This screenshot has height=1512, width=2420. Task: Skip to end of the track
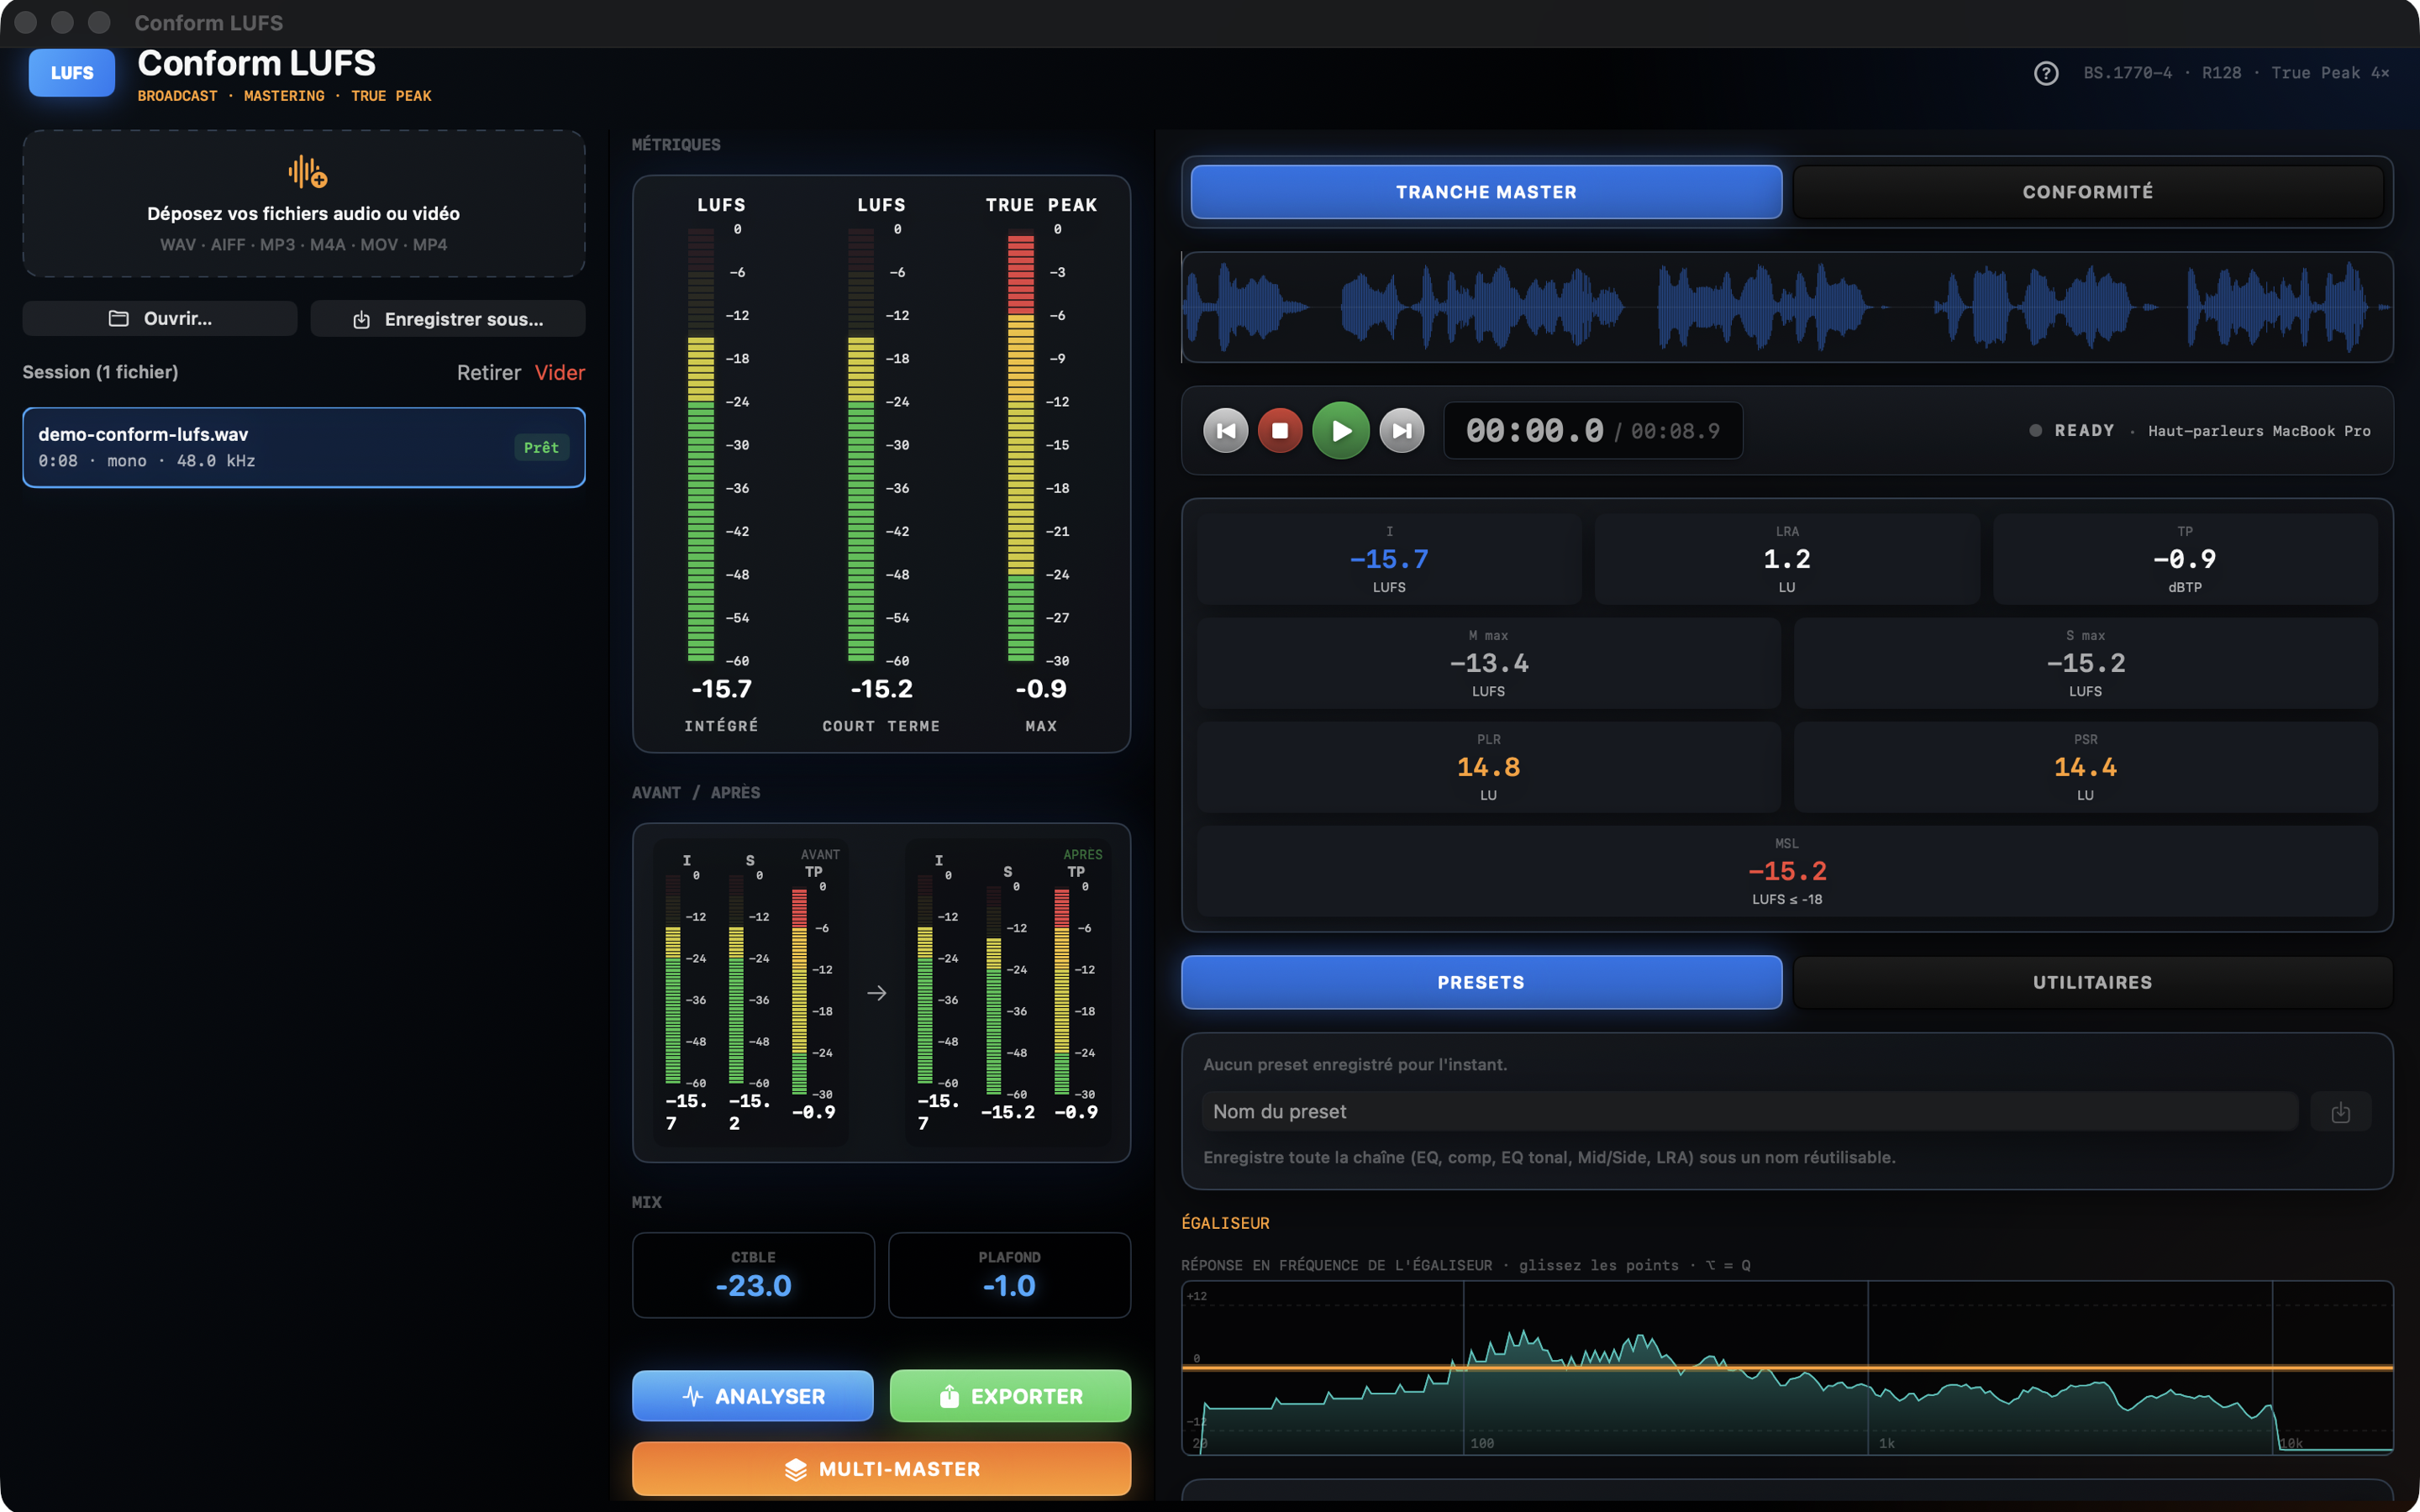(x=1402, y=431)
